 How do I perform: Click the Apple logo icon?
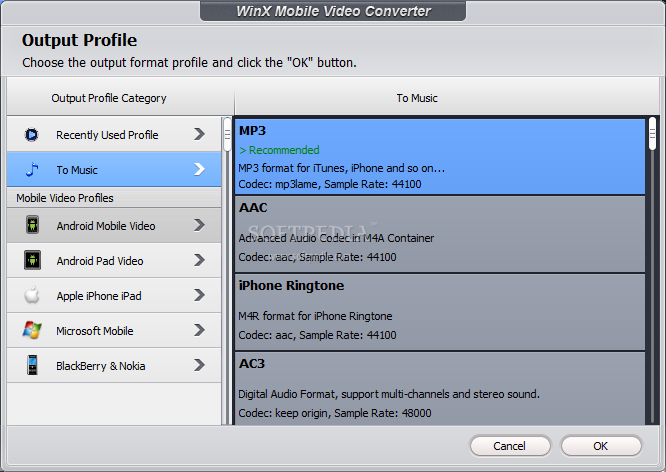[32, 295]
